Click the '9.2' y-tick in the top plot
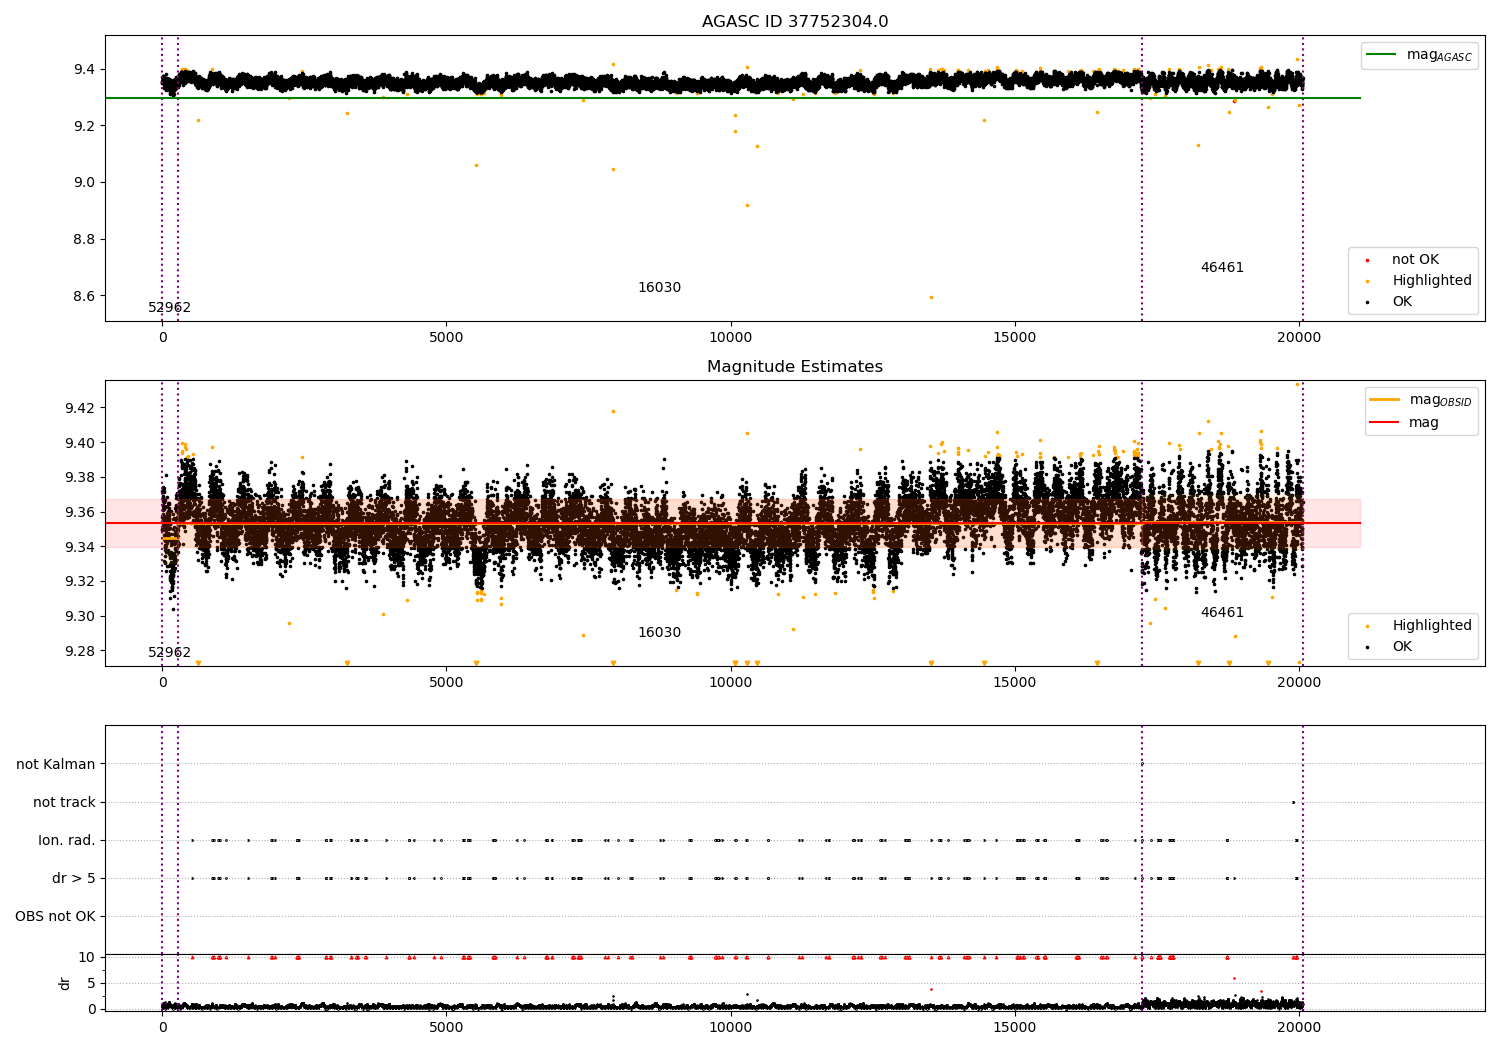This screenshot has height=1050, width=1500. (85, 127)
